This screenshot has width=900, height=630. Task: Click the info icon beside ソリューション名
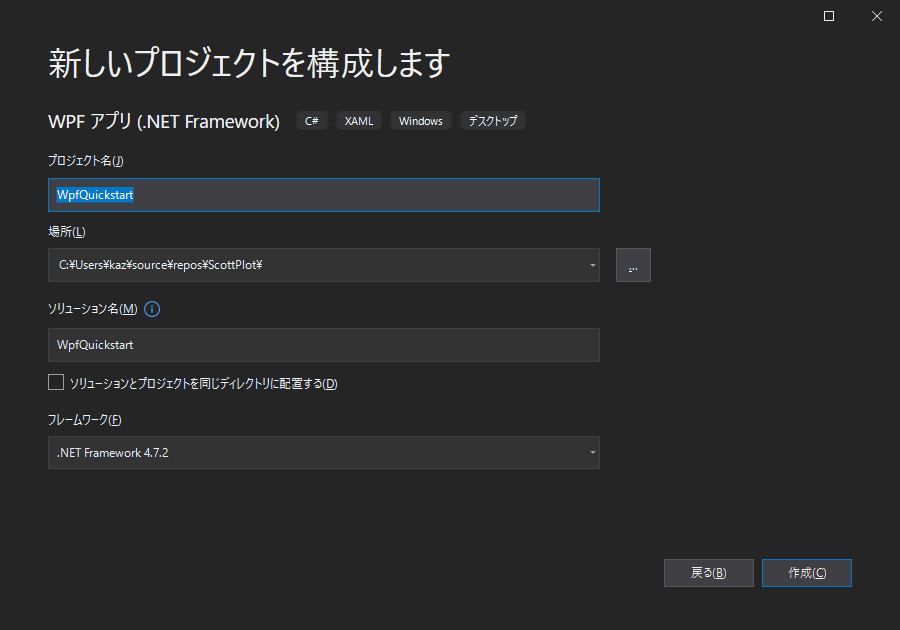(152, 309)
